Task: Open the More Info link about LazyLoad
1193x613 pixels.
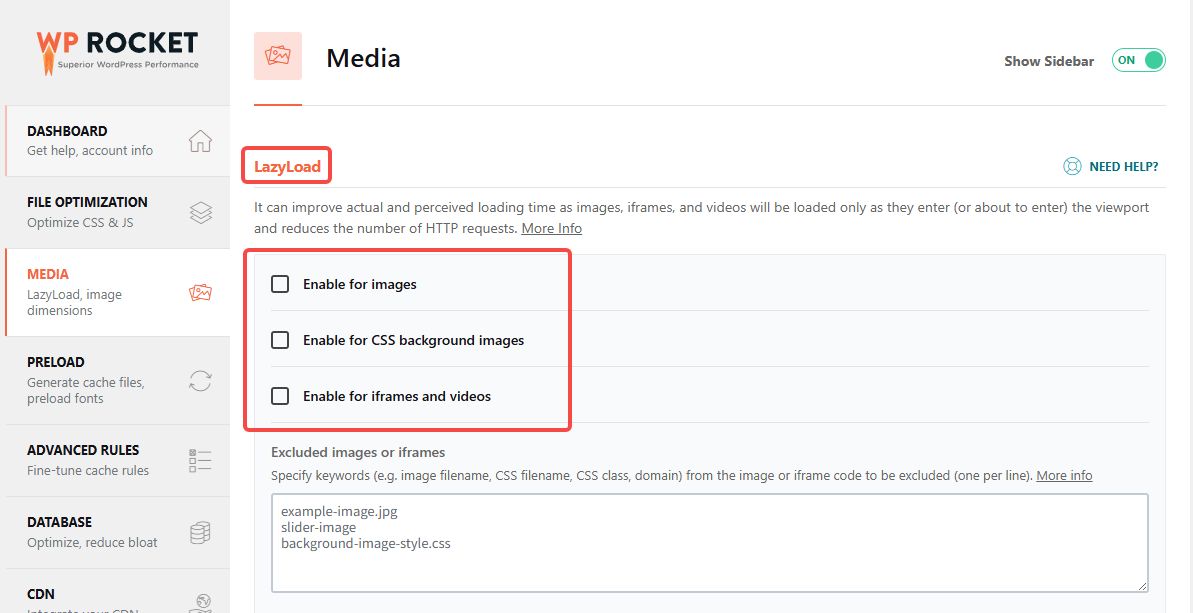Action: [551, 228]
